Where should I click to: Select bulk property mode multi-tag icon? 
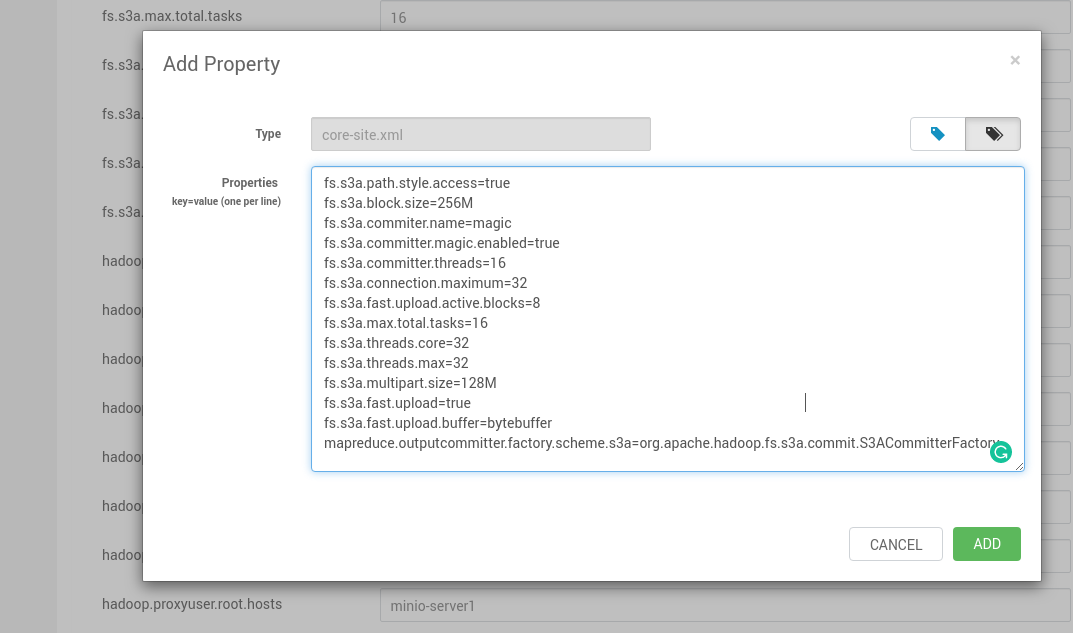[x=993, y=134]
